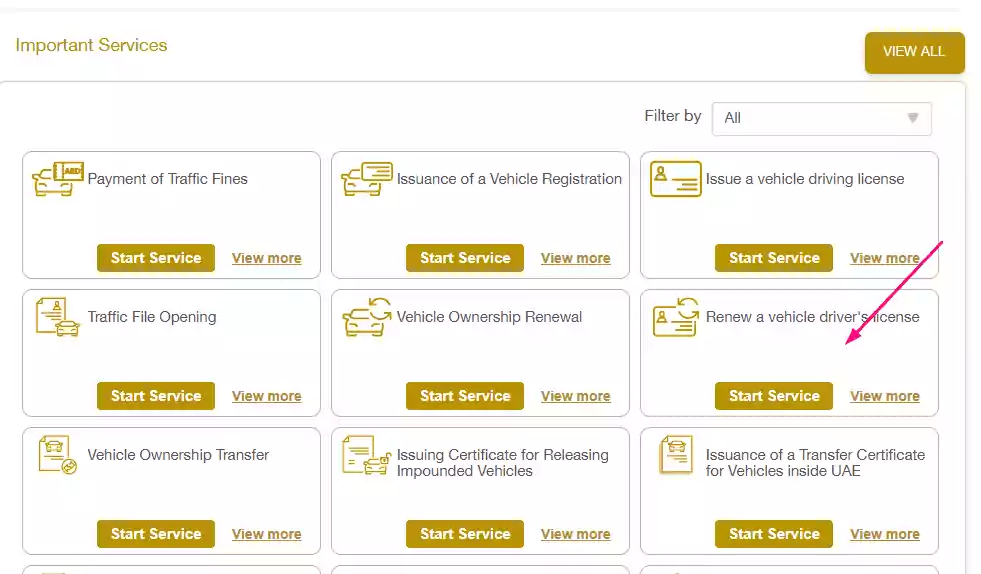The height and width of the screenshot is (574, 981).
Task: View more about Renew a vehicle driver's license
Action: coord(885,396)
